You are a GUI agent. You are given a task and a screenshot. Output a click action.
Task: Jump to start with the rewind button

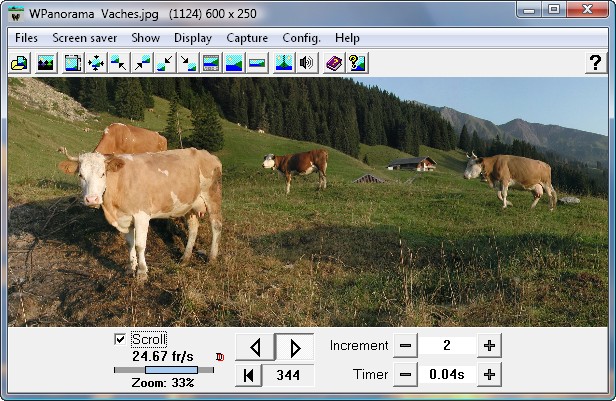coord(248,376)
